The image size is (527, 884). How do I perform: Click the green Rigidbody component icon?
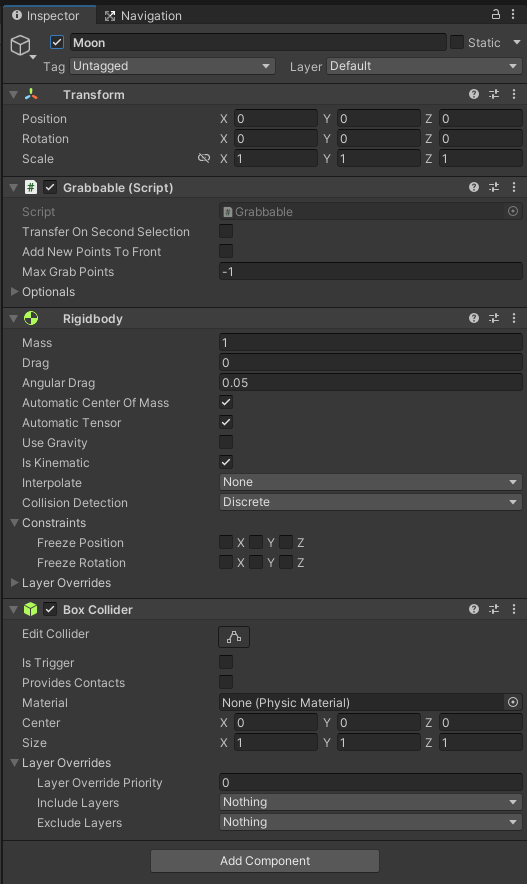[31, 319]
